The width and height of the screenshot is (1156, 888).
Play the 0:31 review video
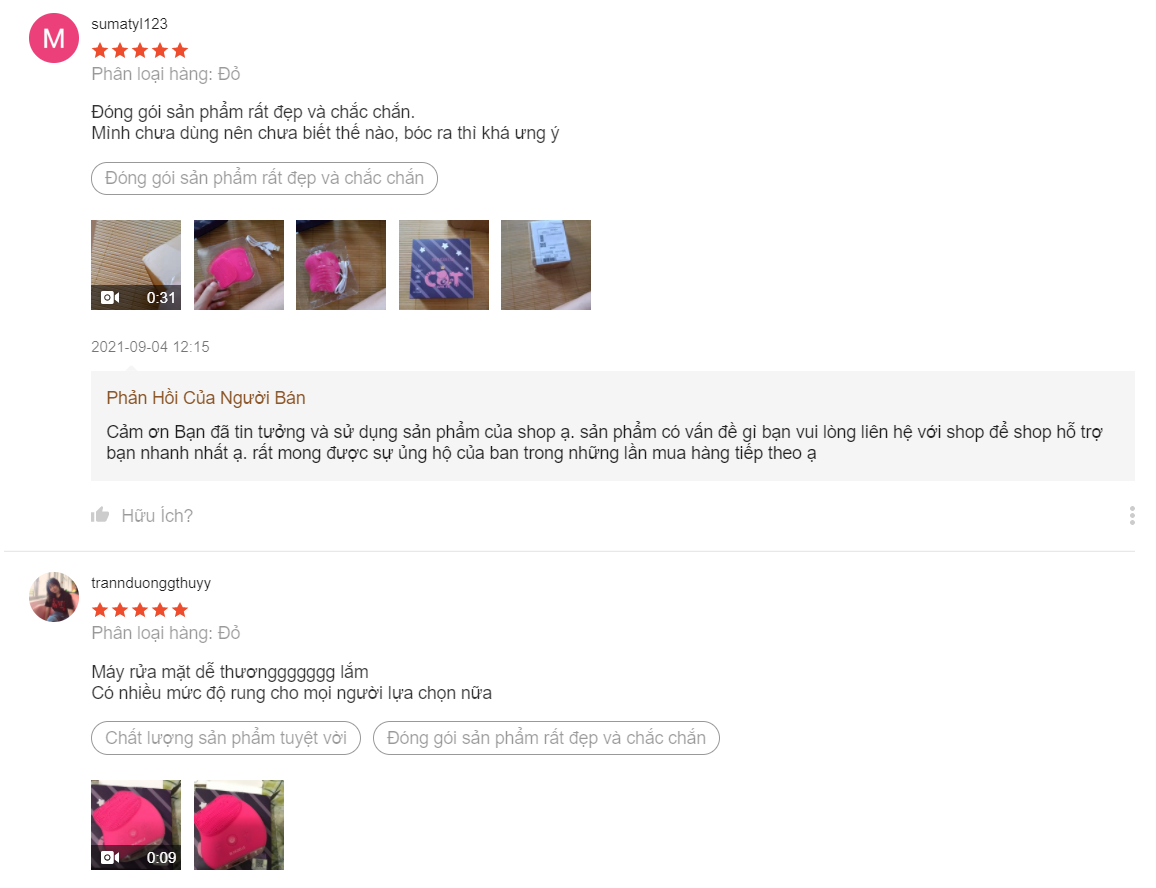(x=136, y=265)
